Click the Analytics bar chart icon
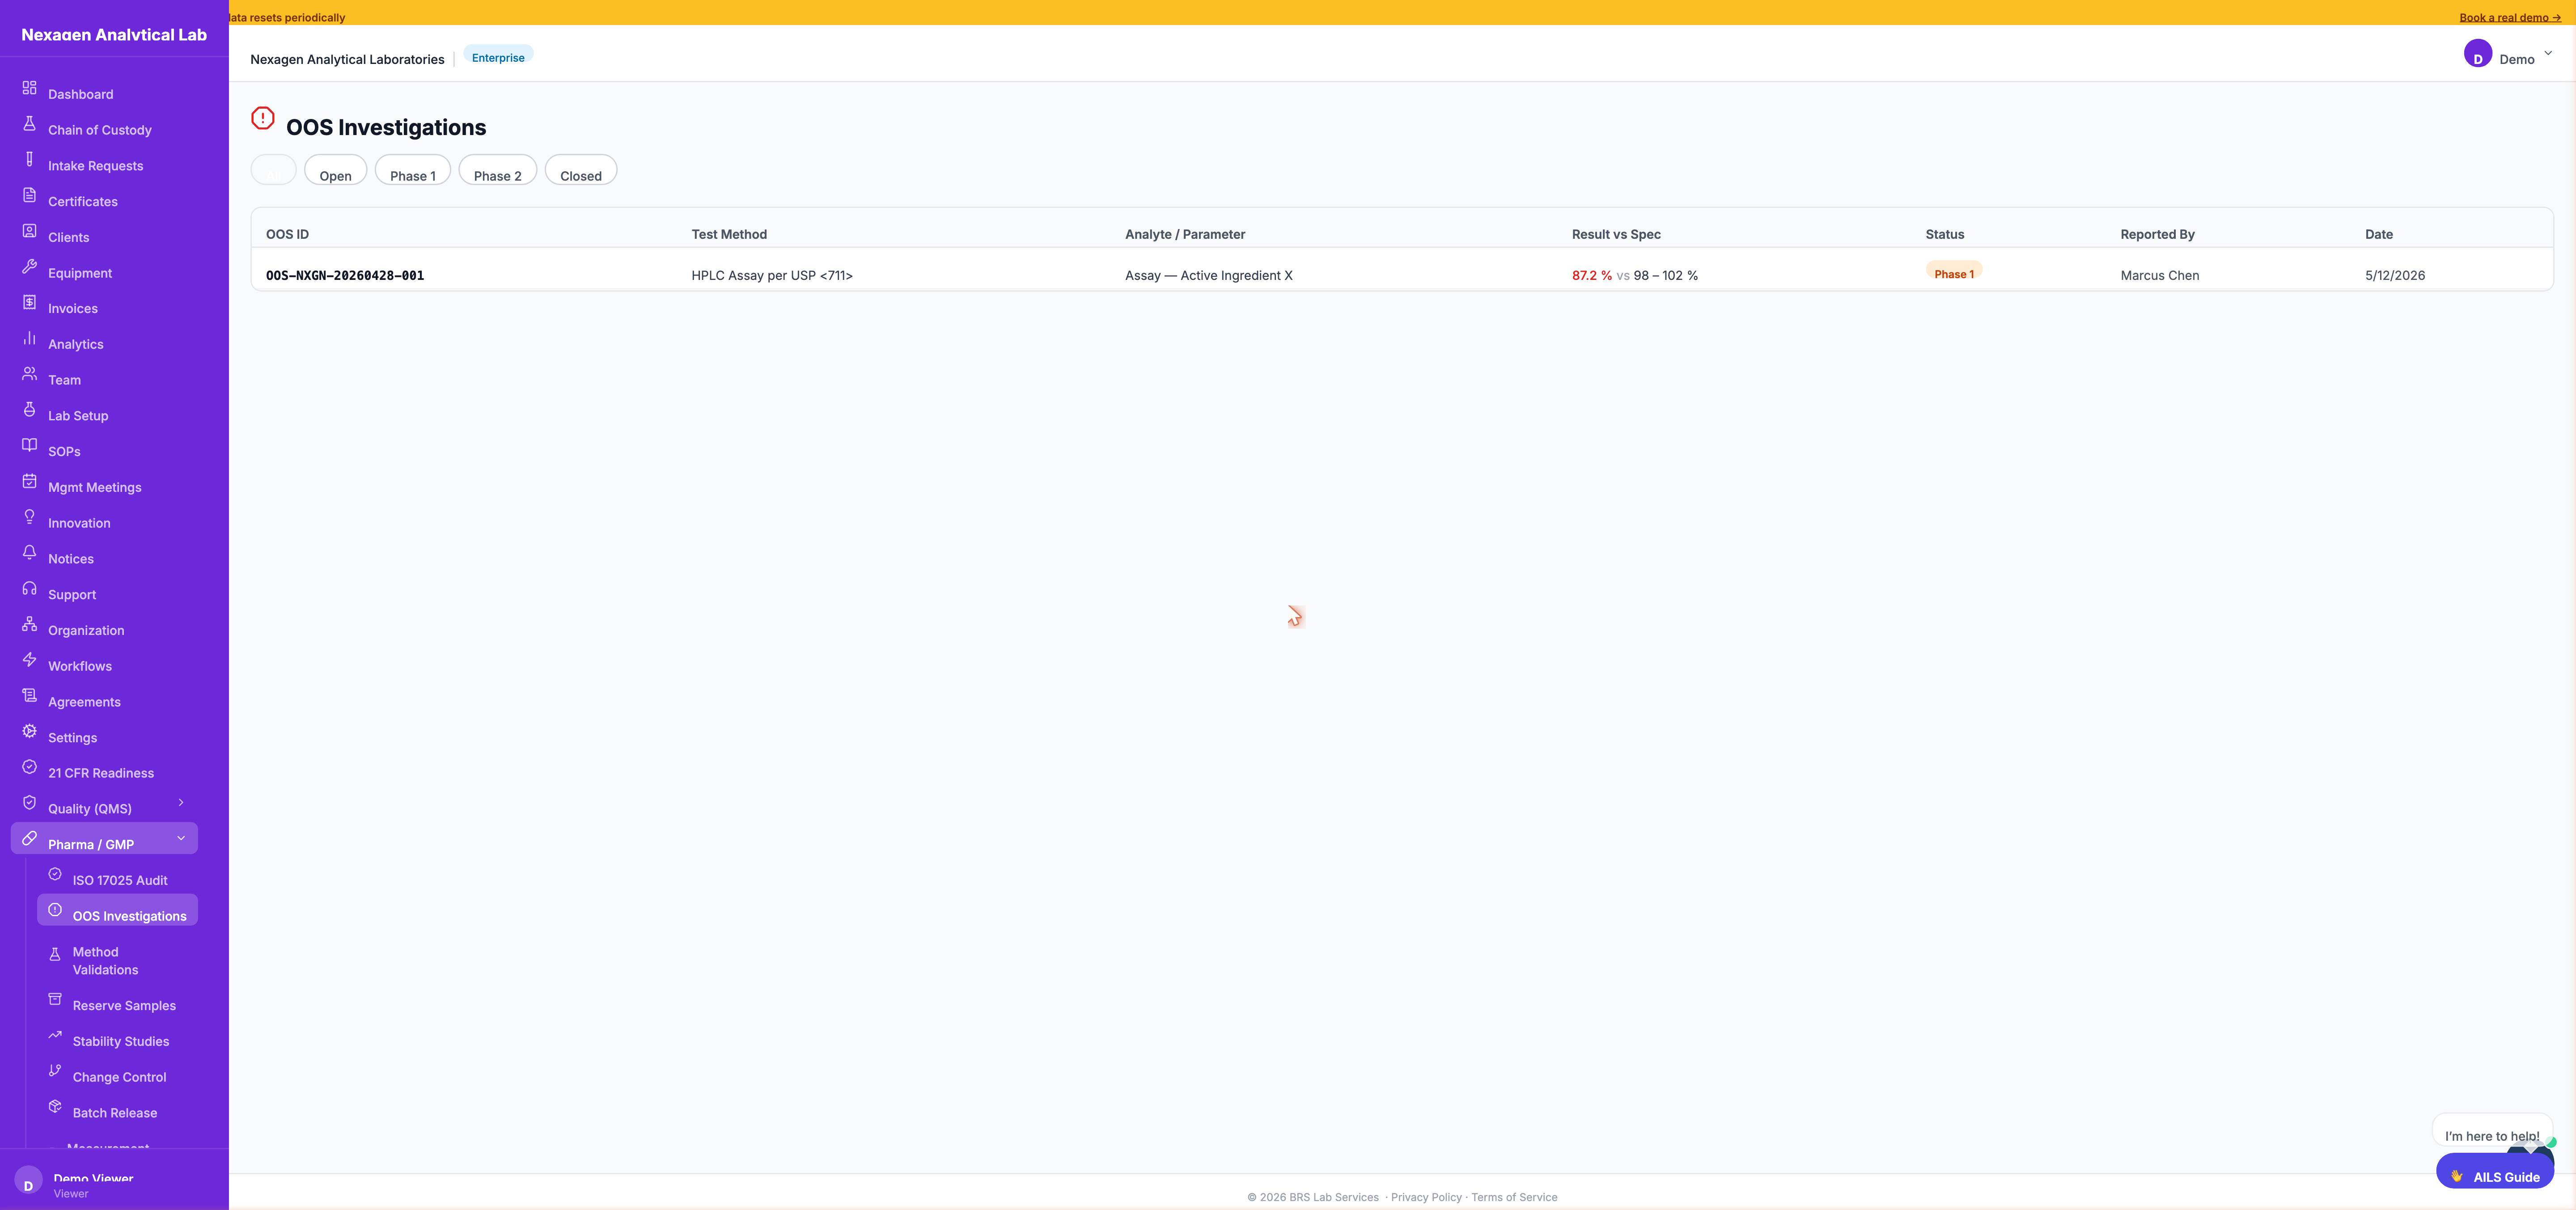 (x=29, y=338)
